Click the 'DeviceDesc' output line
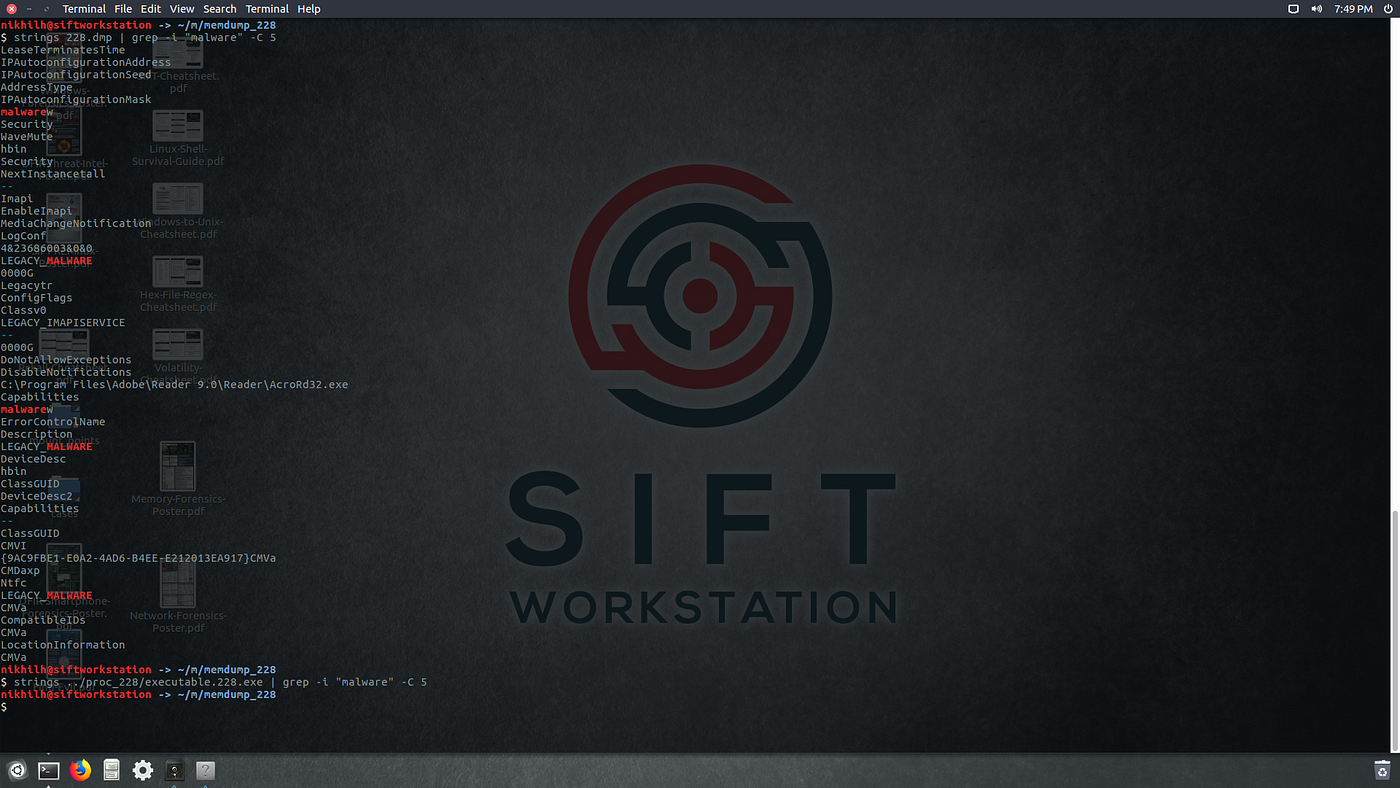 click(33, 458)
